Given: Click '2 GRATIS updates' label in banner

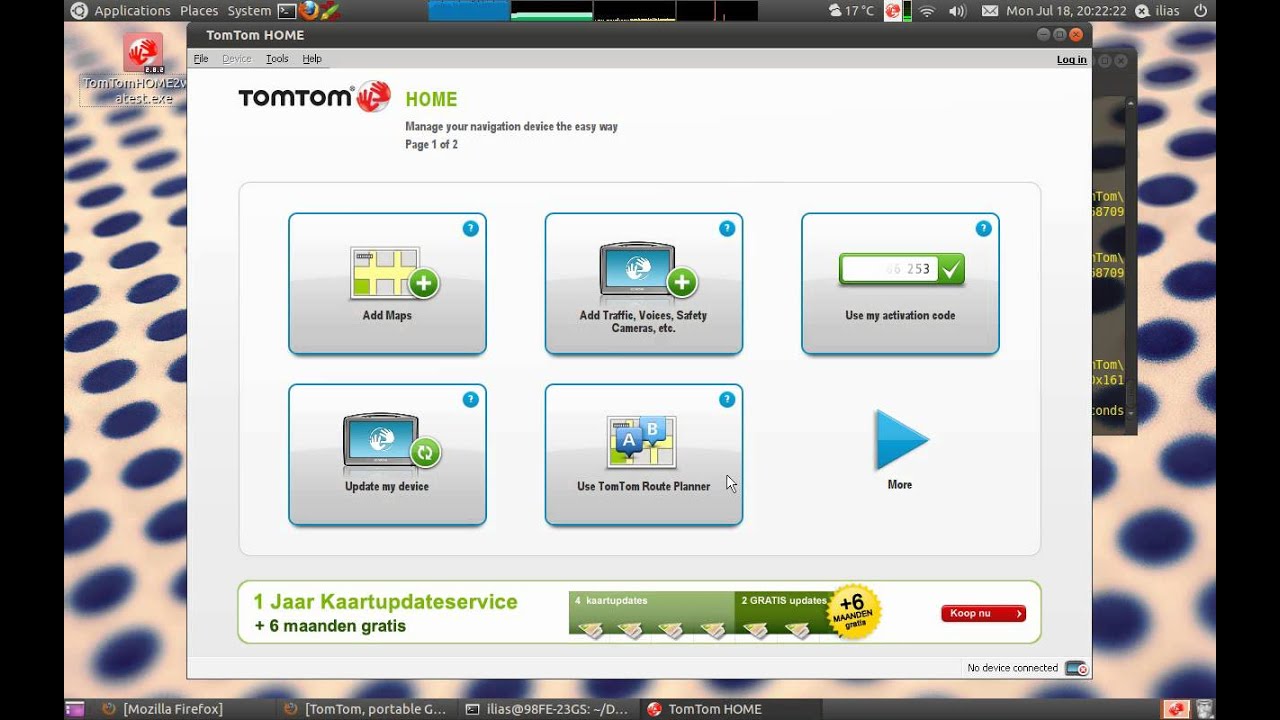Looking at the screenshot, I should 784,601.
